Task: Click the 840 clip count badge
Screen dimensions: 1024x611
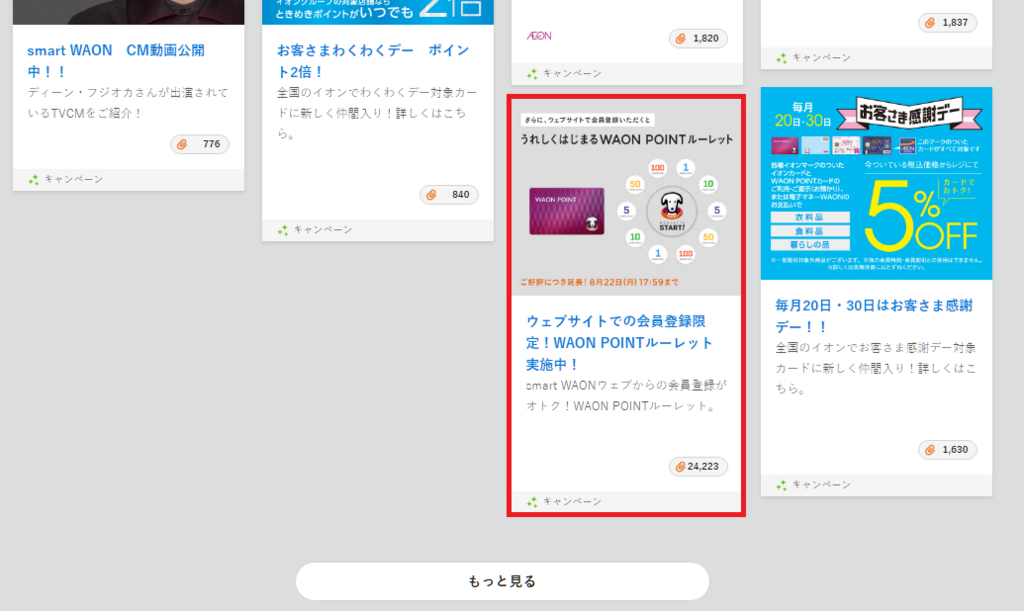Action: [449, 195]
